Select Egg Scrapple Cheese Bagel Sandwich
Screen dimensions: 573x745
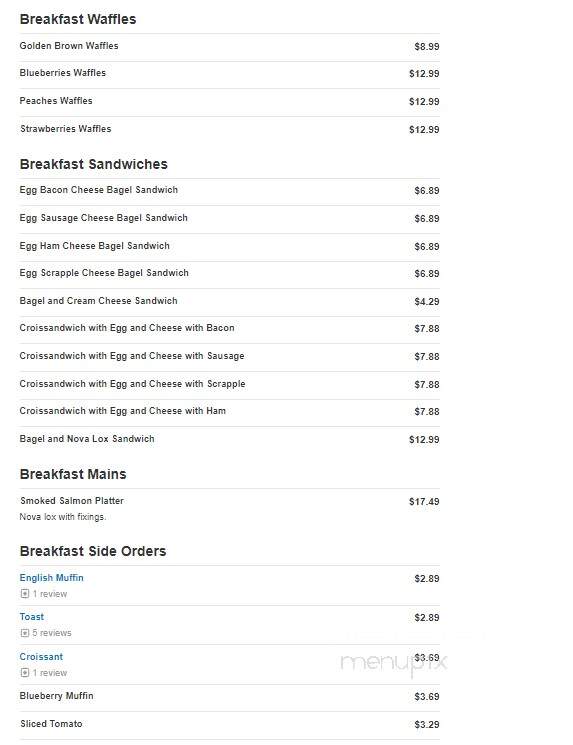[x=104, y=273]
